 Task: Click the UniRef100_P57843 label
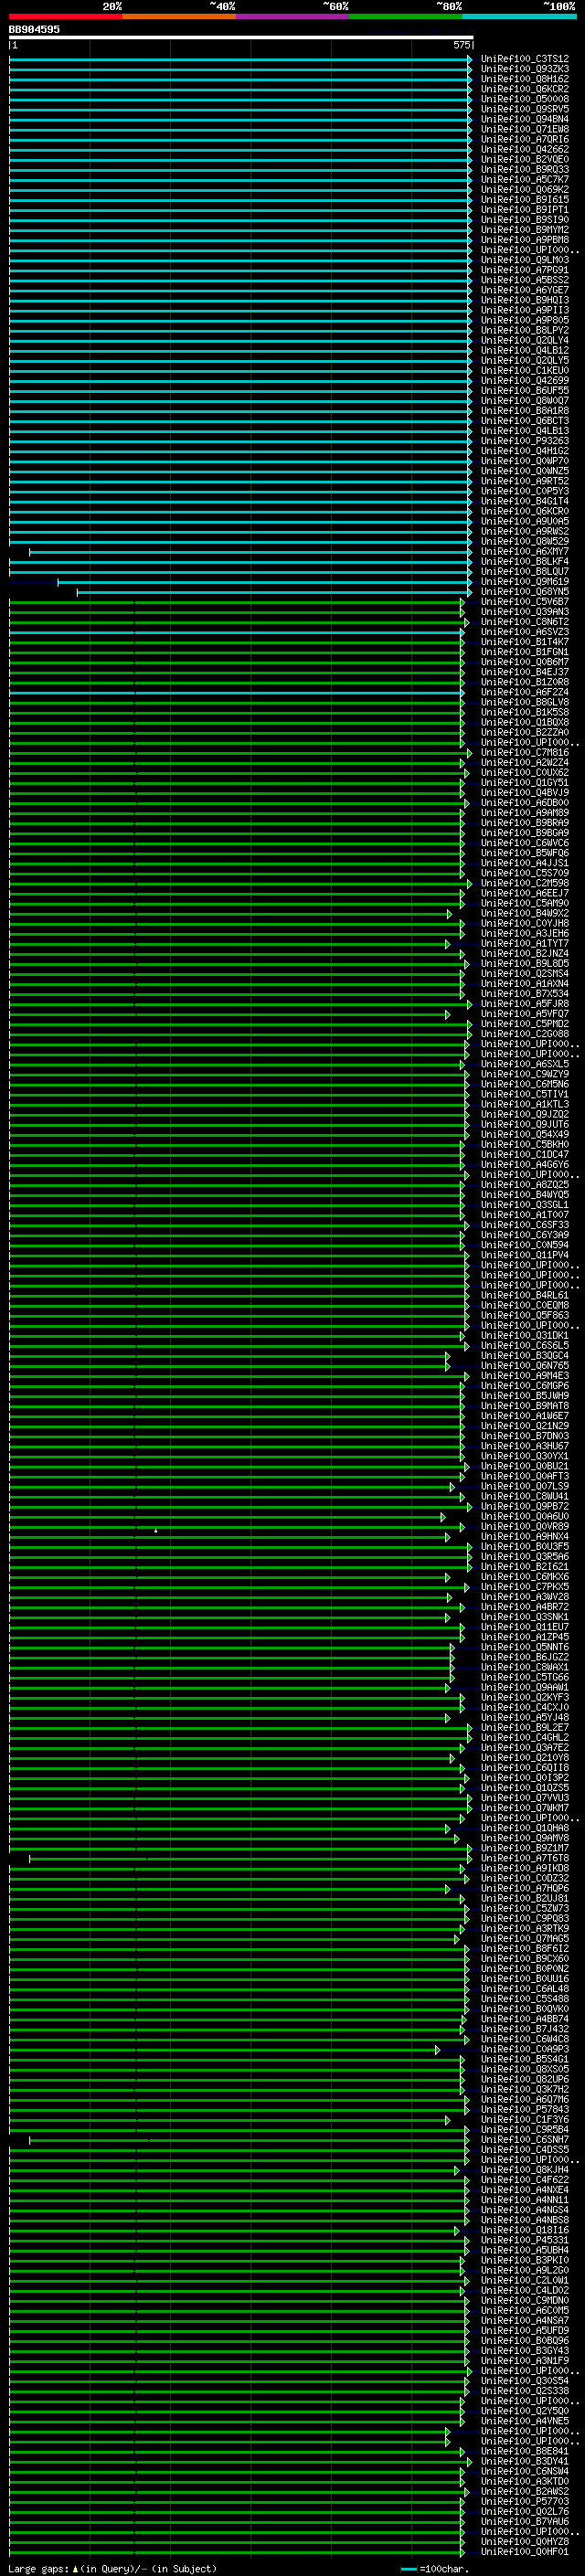click(524, 2109)
